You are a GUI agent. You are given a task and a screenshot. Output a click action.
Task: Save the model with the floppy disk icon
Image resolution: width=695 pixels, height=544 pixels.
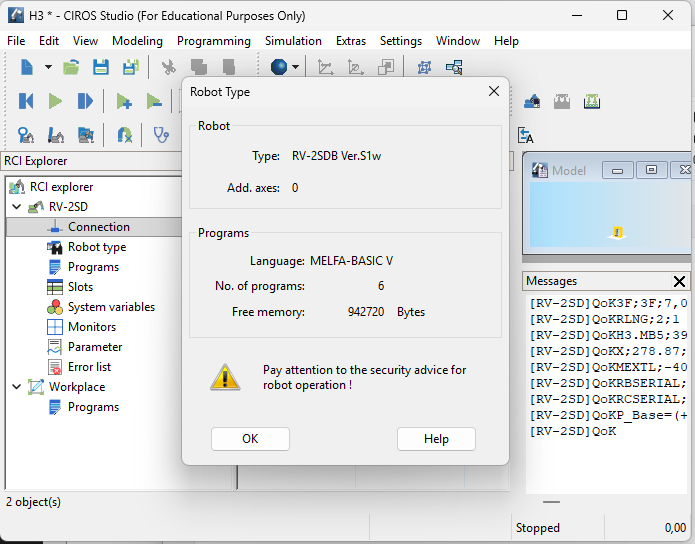point(101,67)
